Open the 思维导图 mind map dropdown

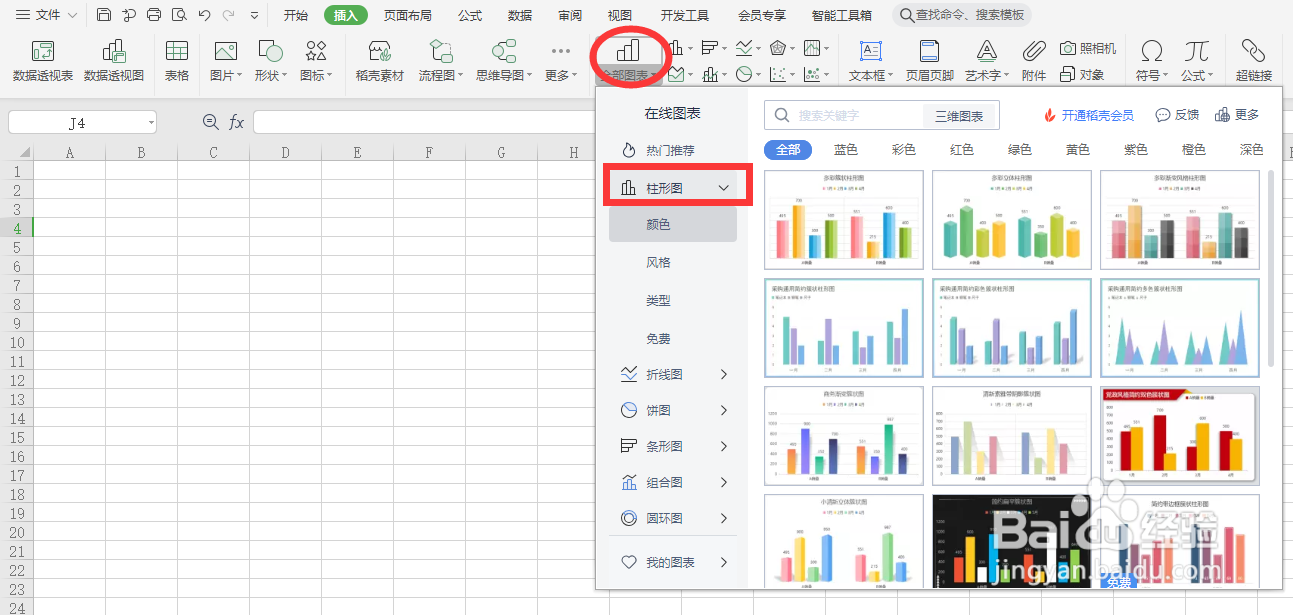(504, 75)
